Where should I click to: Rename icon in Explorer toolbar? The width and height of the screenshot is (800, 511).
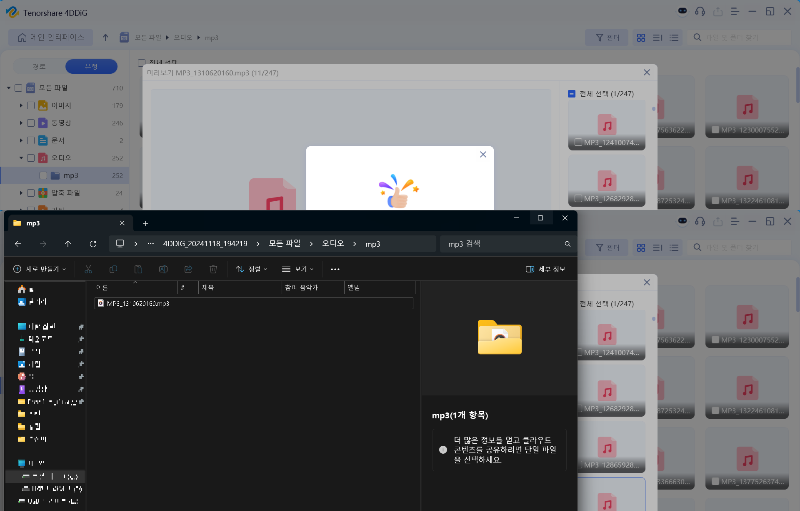pyautogui.click(x=163, y=269)
